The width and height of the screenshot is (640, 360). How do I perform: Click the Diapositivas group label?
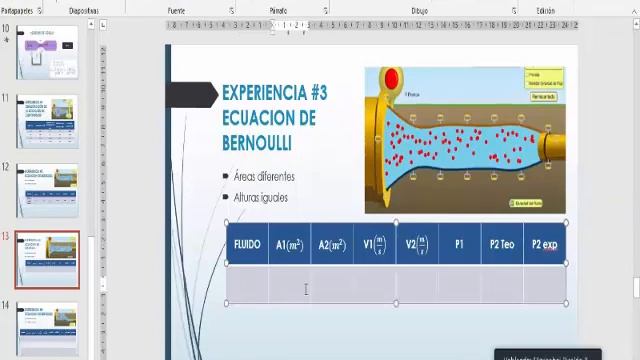84,11
